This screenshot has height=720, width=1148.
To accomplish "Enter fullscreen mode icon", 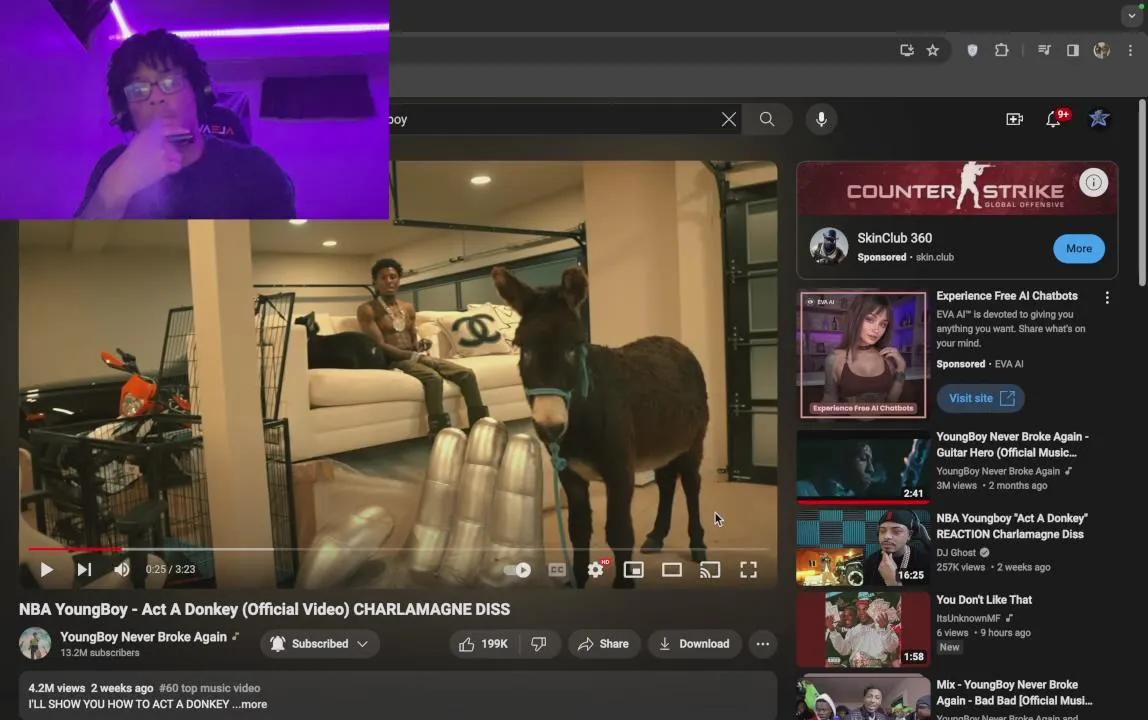I will tap(748, 570).
